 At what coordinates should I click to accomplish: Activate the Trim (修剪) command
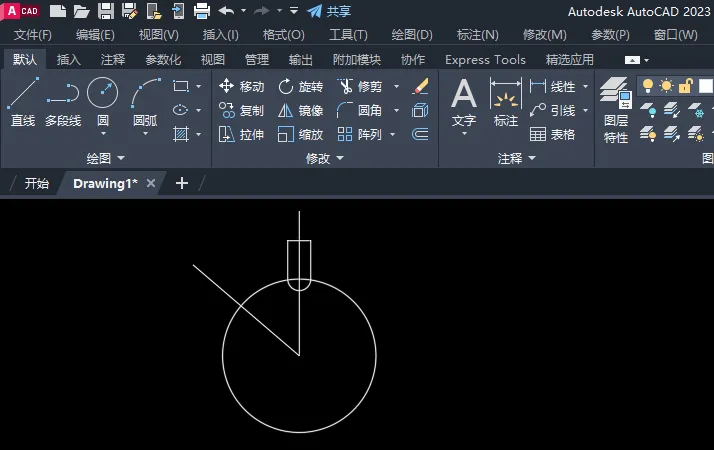(x=360, y=86)
